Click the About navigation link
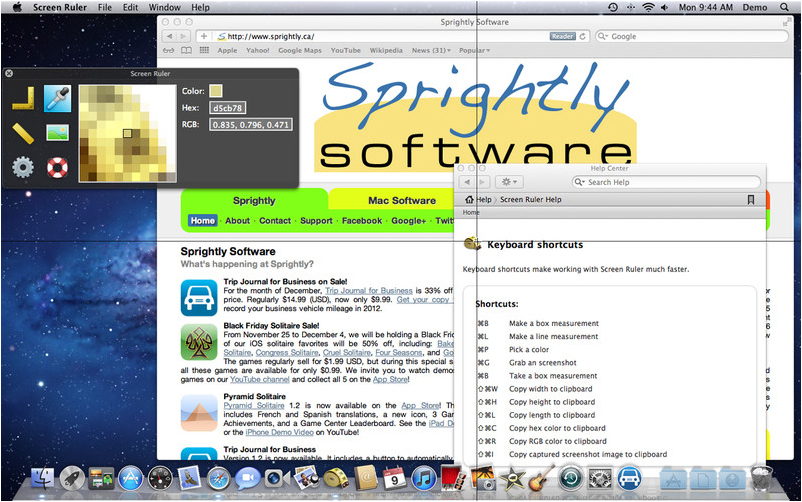Screen dimensions: 802x502 pyautogui.click(x=238, y=221)
